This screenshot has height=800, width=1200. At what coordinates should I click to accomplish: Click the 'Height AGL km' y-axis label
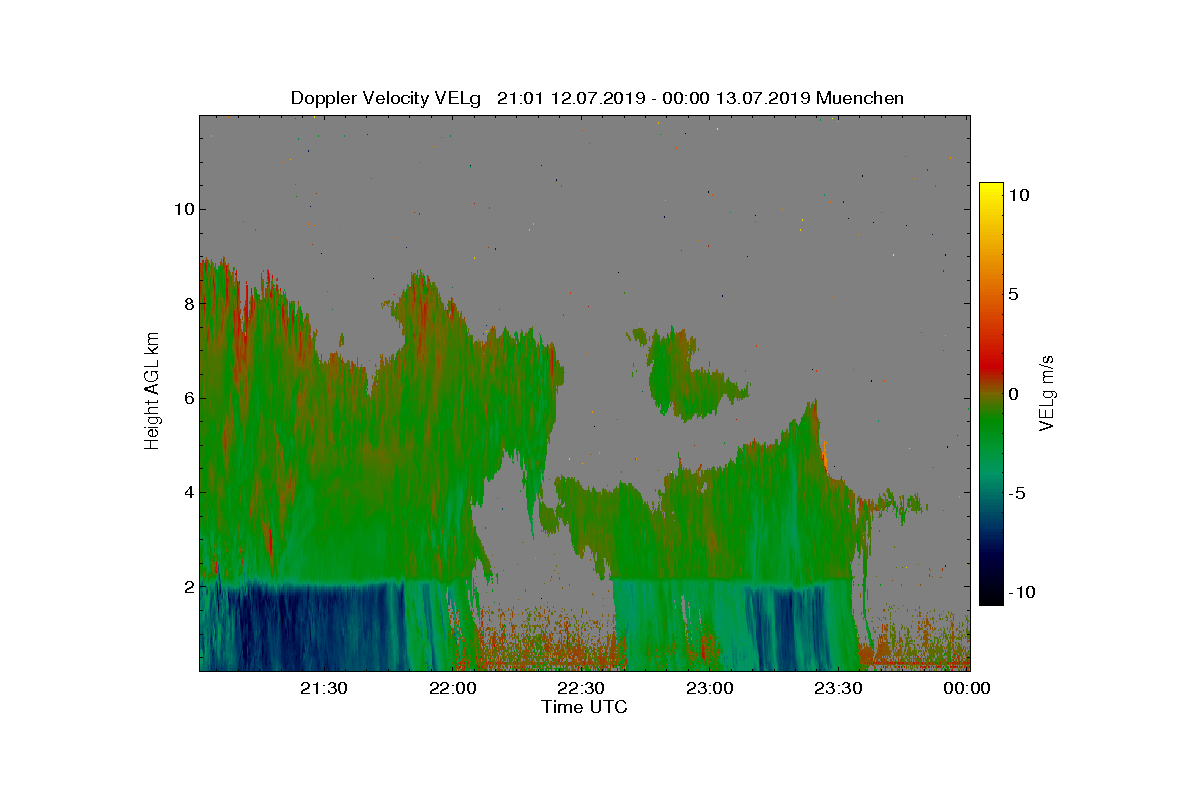tap(152, 391)
